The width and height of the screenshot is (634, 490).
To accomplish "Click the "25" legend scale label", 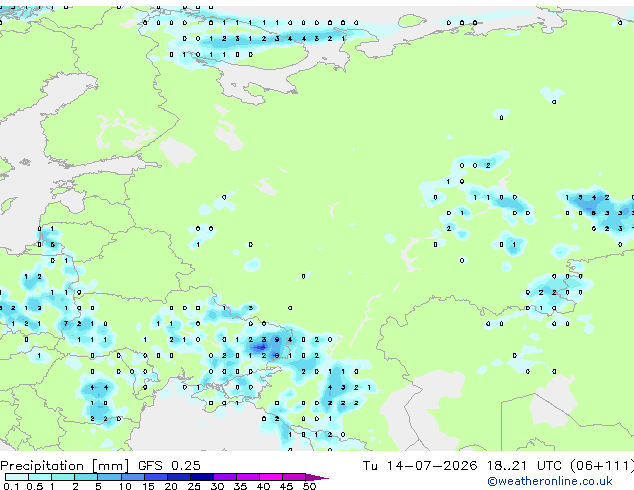I will click(194, 486).
